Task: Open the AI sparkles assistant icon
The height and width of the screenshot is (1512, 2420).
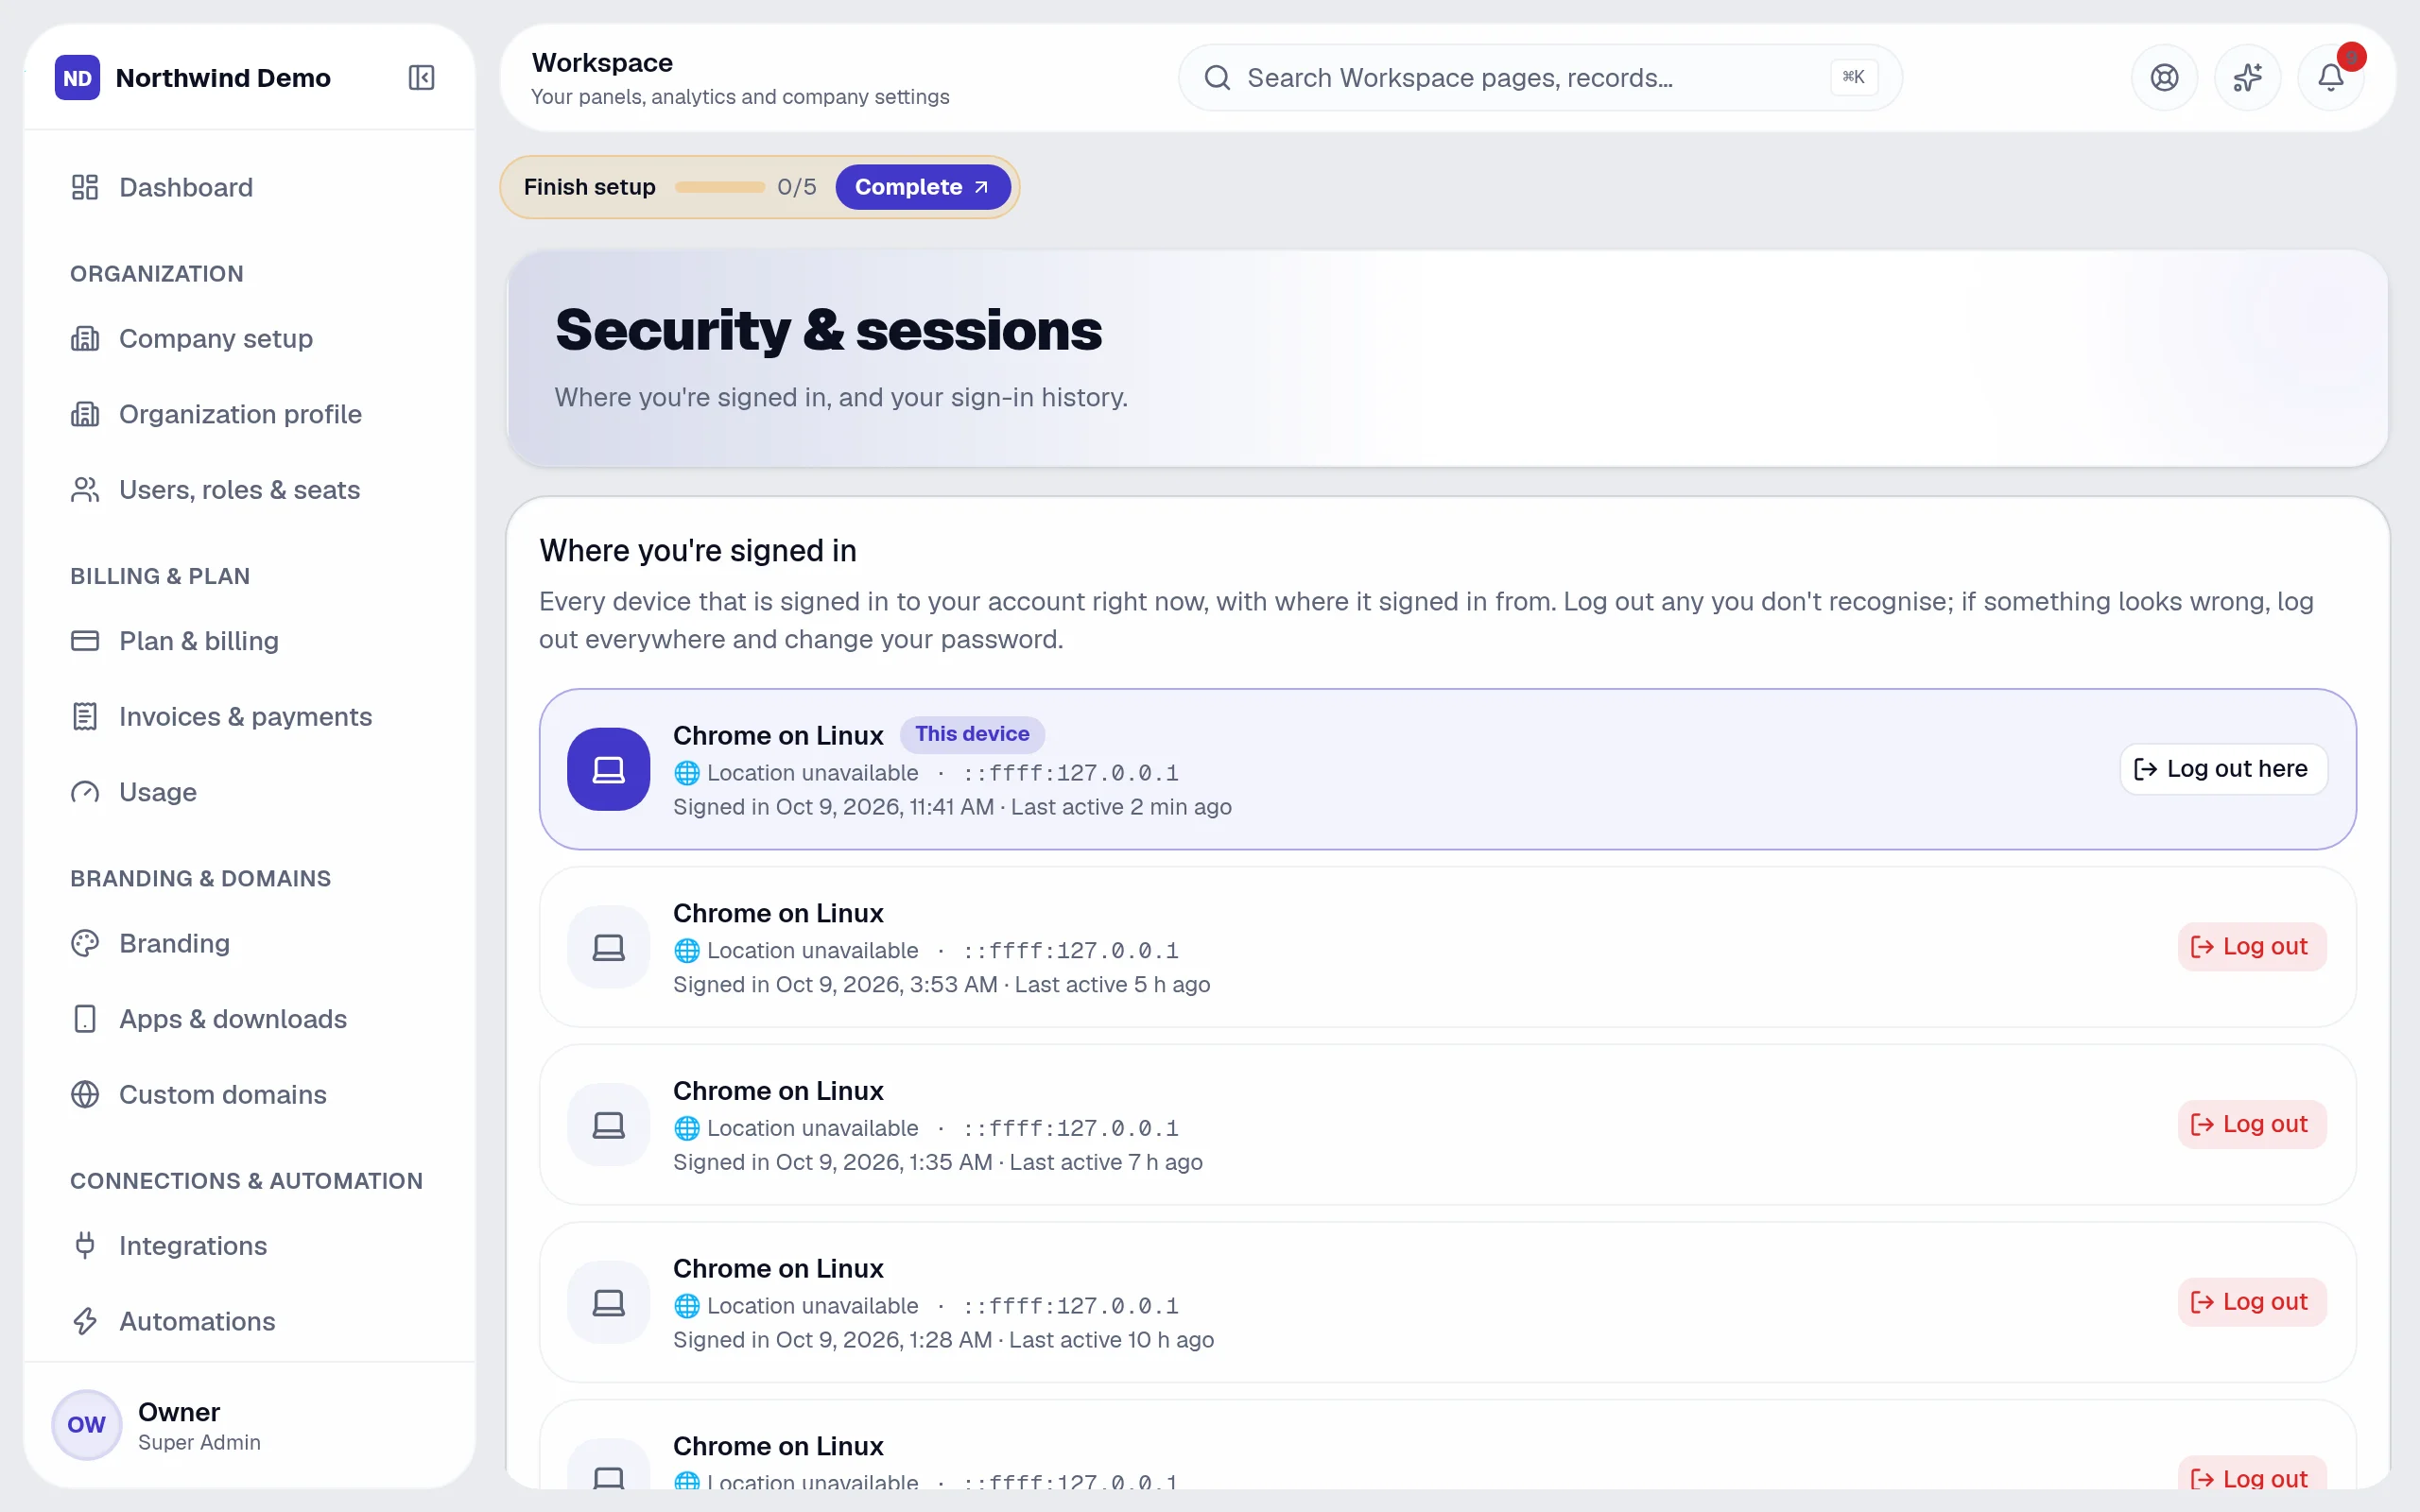Action: coord(2247,77)
